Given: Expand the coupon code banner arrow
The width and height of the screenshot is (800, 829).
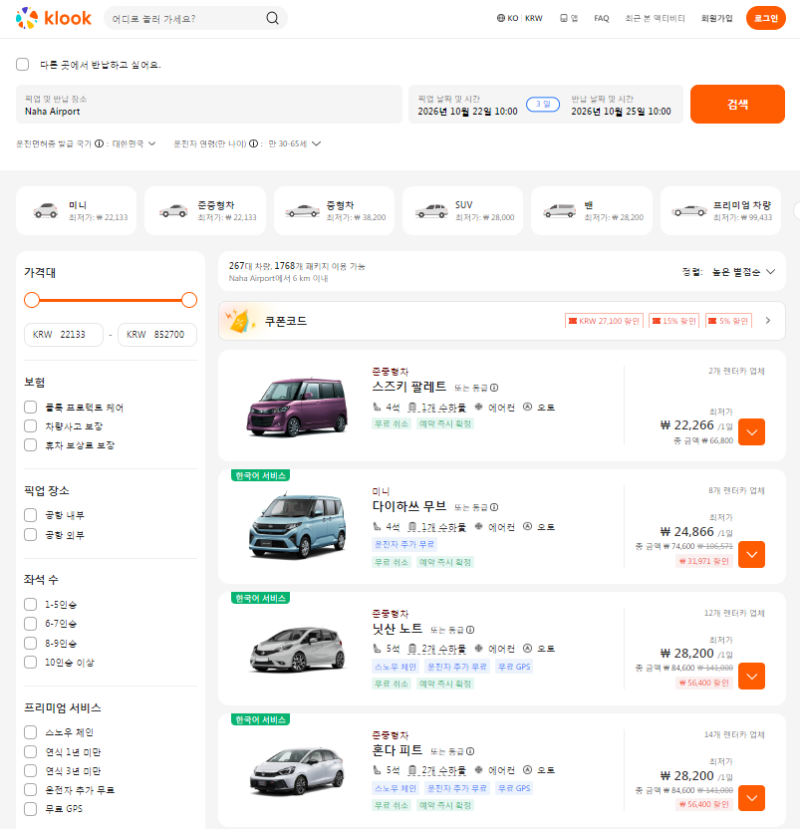Looking at the screenshot, I should (x=768, y=321).
